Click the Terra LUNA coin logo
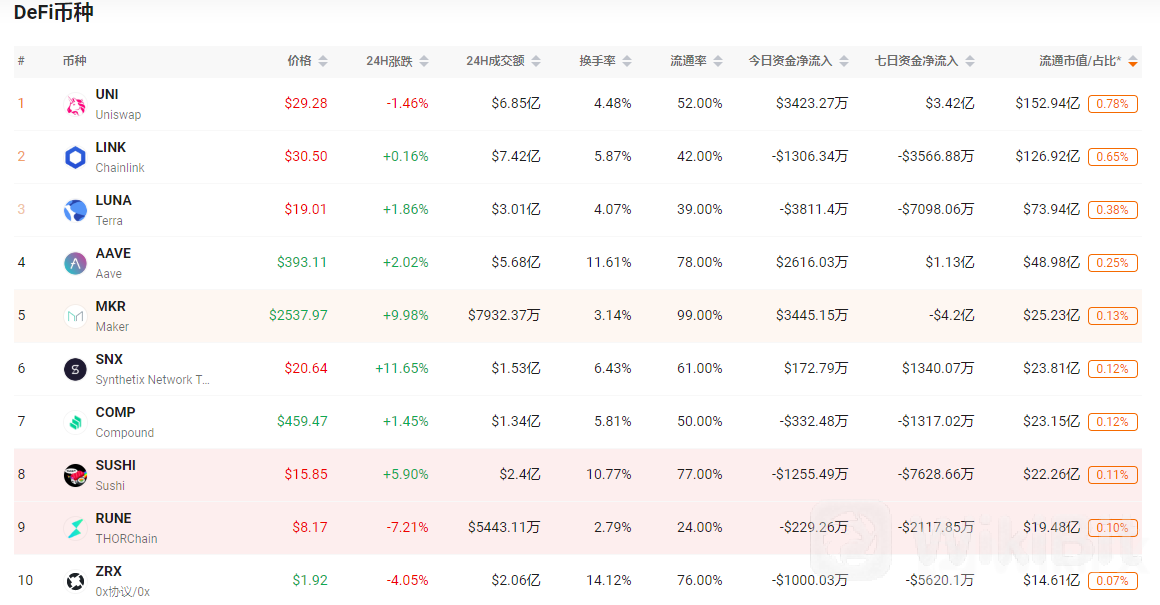The image size is (1160, 605). (x=75, y=211)
